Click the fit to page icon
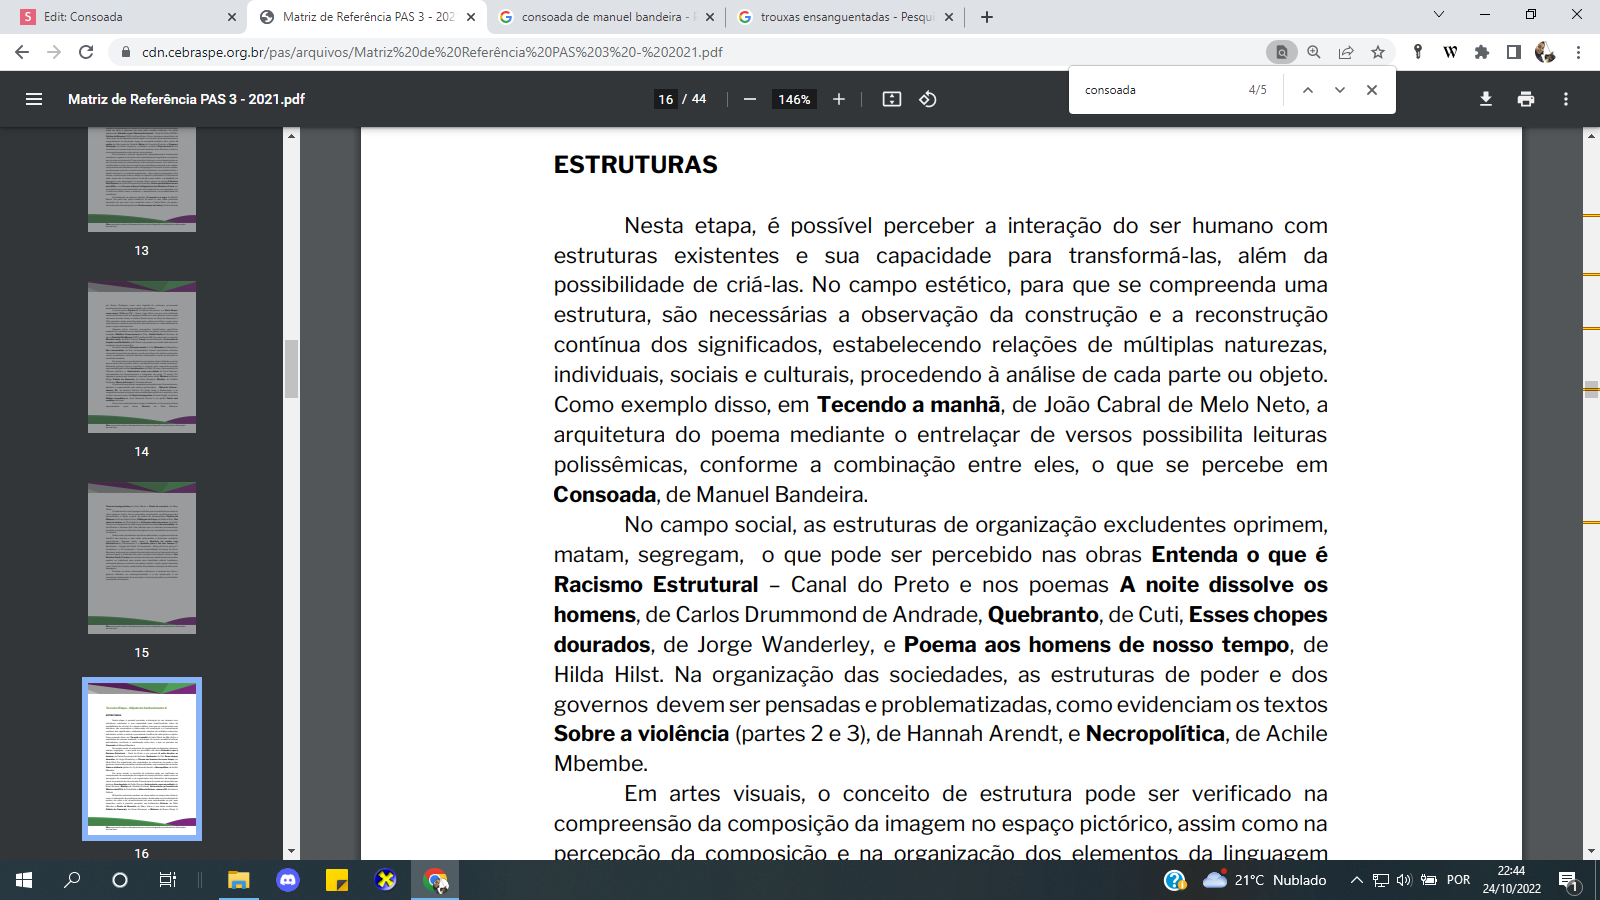Image resolution: width=1600 pixels, height=900 pixels. click(892, 99)
